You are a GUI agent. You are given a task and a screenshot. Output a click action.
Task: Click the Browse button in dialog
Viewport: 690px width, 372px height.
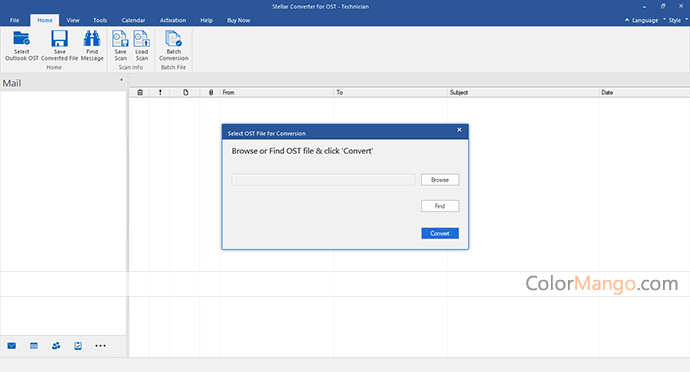point(440,180)
